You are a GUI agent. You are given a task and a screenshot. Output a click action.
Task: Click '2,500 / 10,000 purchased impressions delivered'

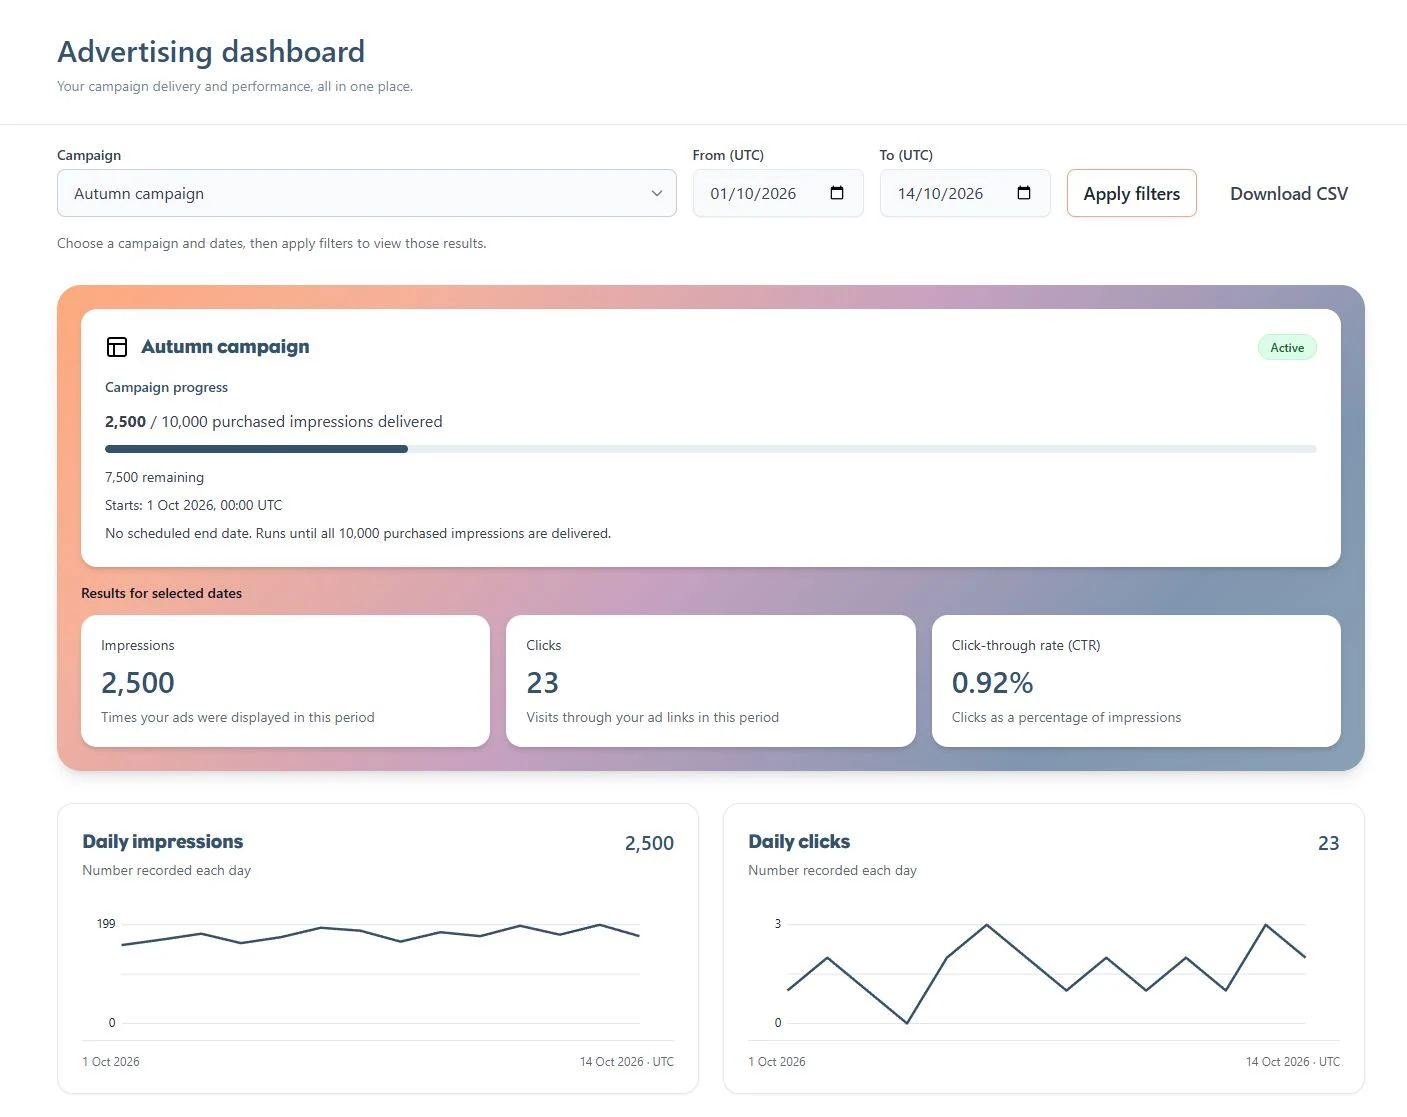pos(274,422)
